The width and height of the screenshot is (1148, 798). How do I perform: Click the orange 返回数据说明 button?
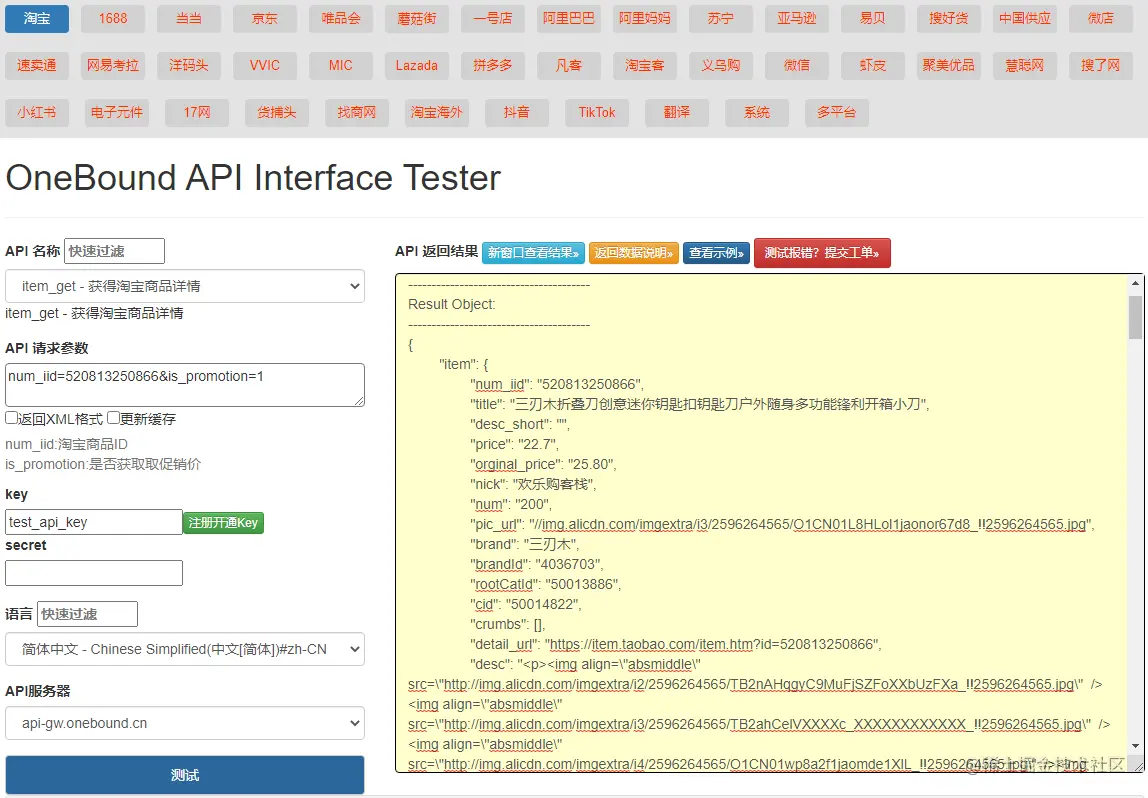(x=634, y=253)
